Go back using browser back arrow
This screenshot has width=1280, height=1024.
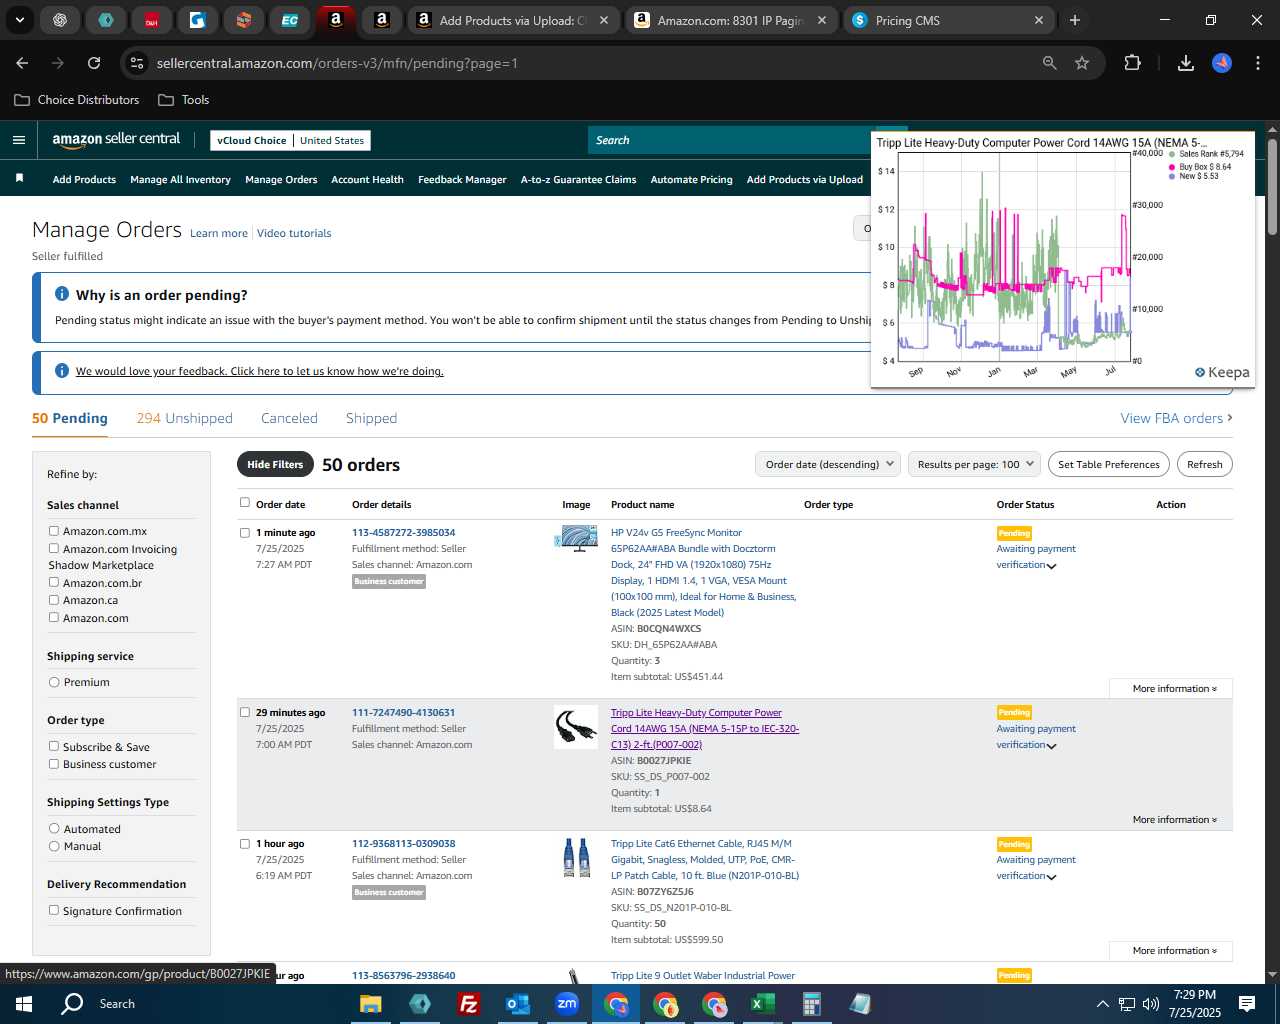(x=22, y=63)
